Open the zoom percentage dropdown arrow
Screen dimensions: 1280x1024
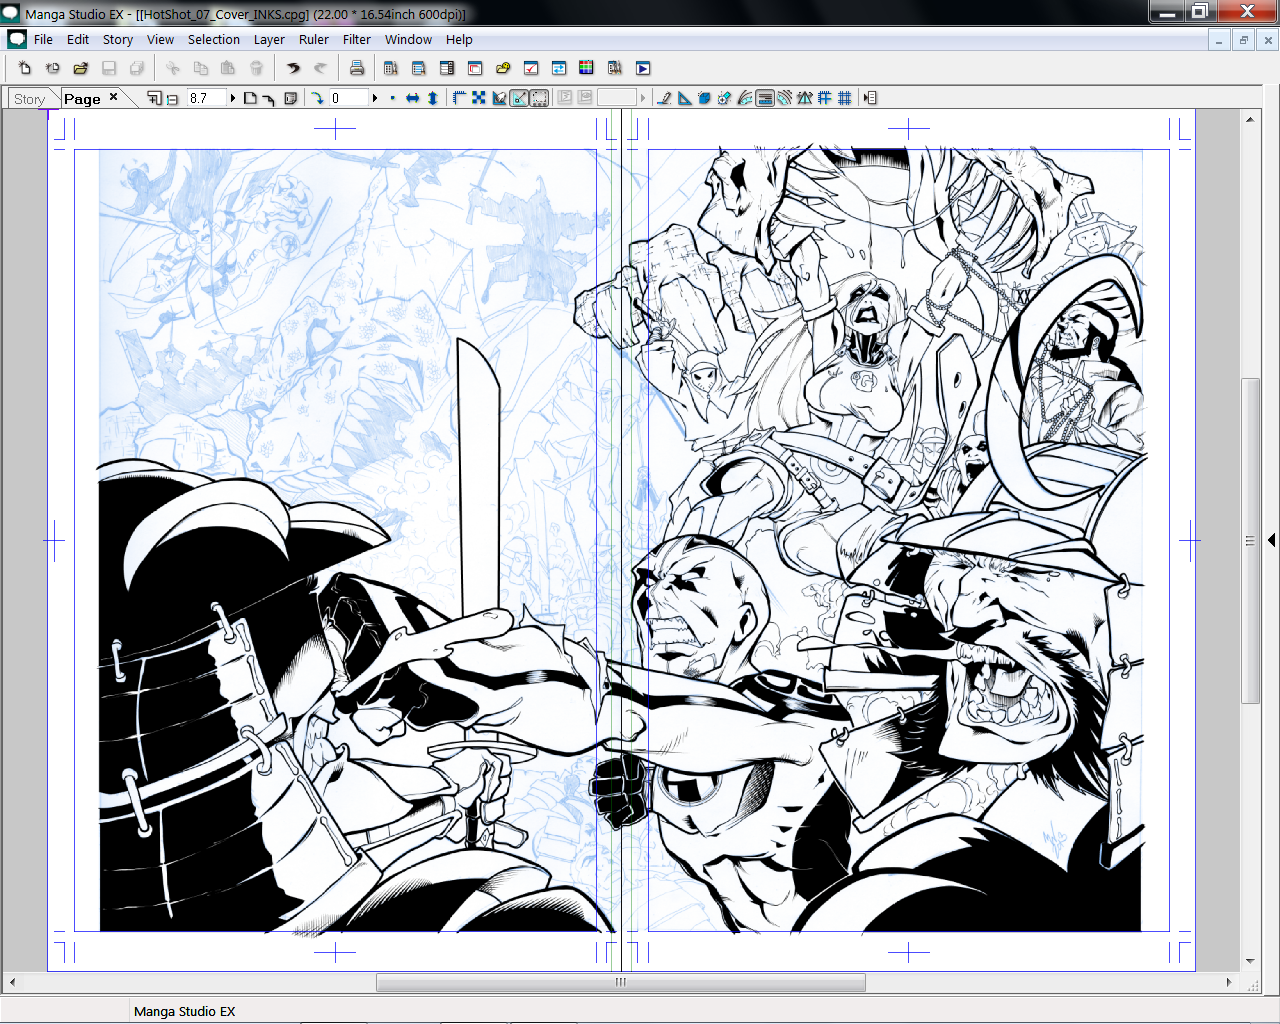click(233, 98)
